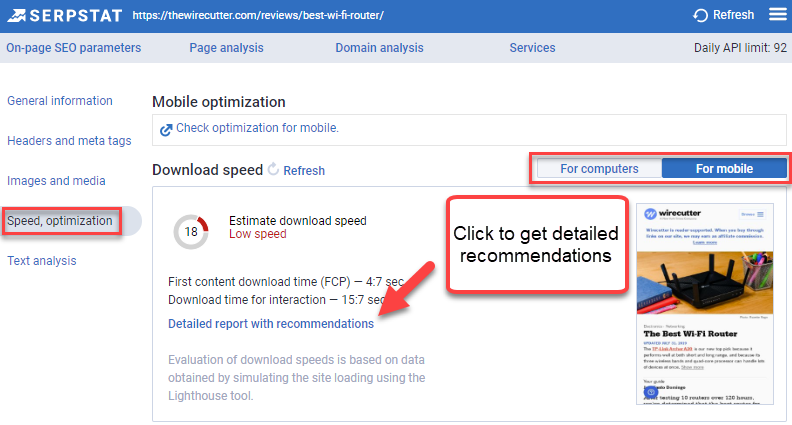
Task: Click the speed score gauge showing 18
Action: coord(190,231)
